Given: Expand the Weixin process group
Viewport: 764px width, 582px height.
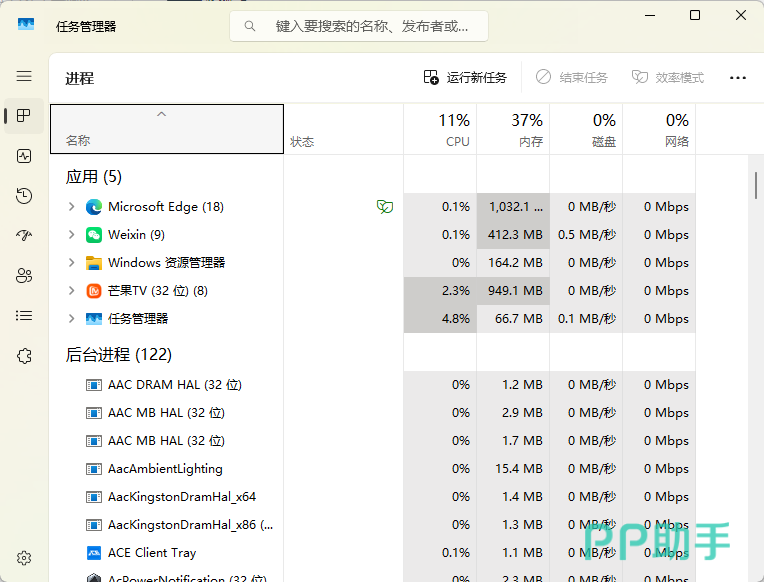Looking at the screenshot, I should 71,235.
